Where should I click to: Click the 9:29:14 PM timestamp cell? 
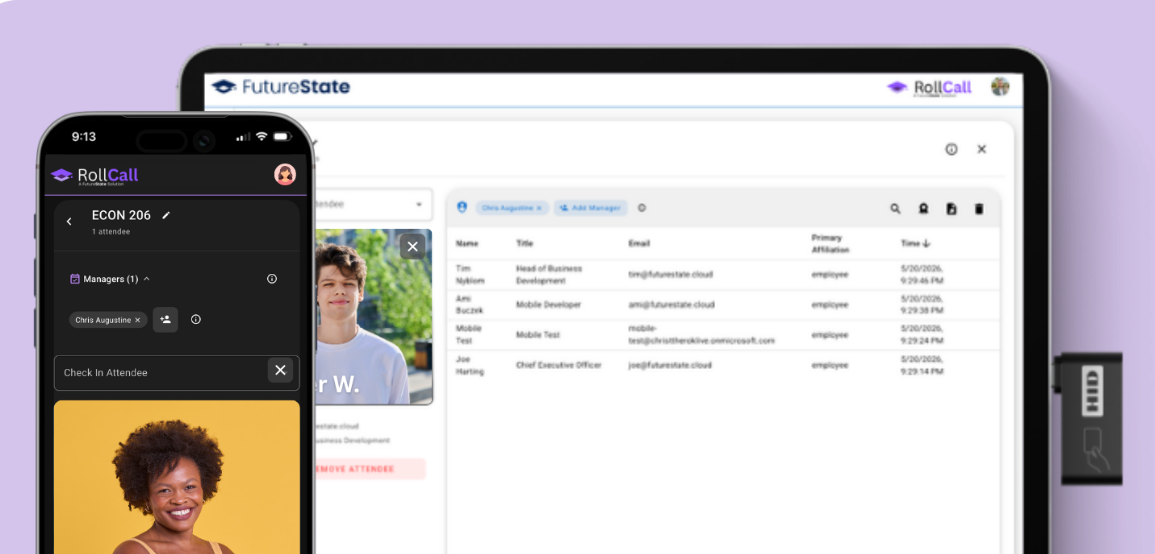(x=921, y=365)
